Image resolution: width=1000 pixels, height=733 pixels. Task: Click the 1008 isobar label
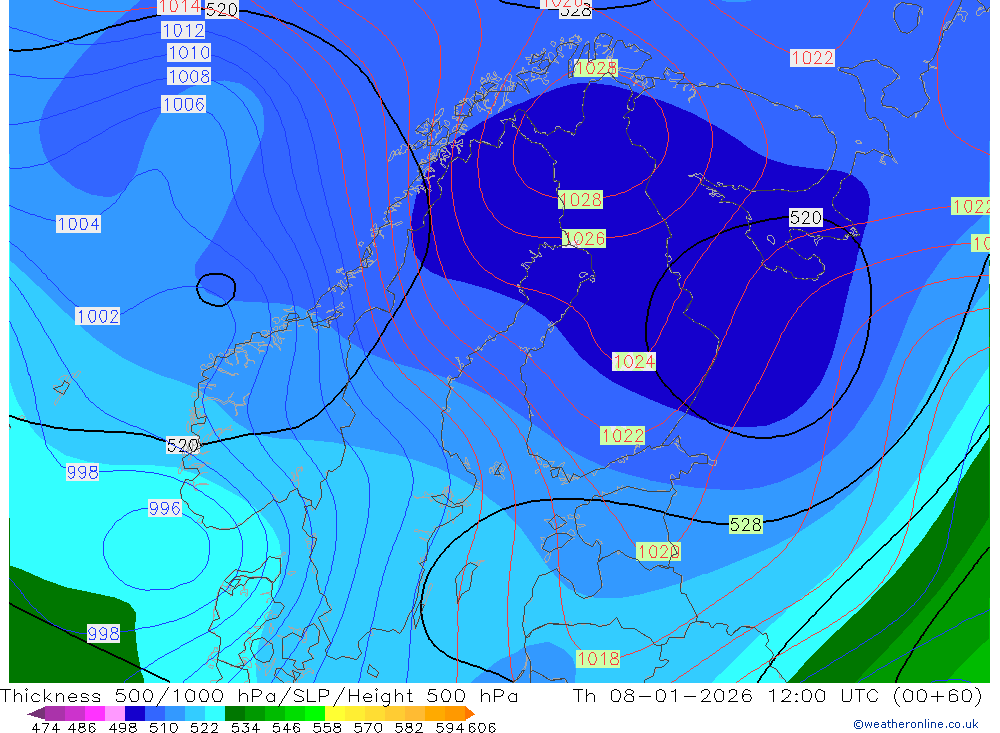pos(189,77)
